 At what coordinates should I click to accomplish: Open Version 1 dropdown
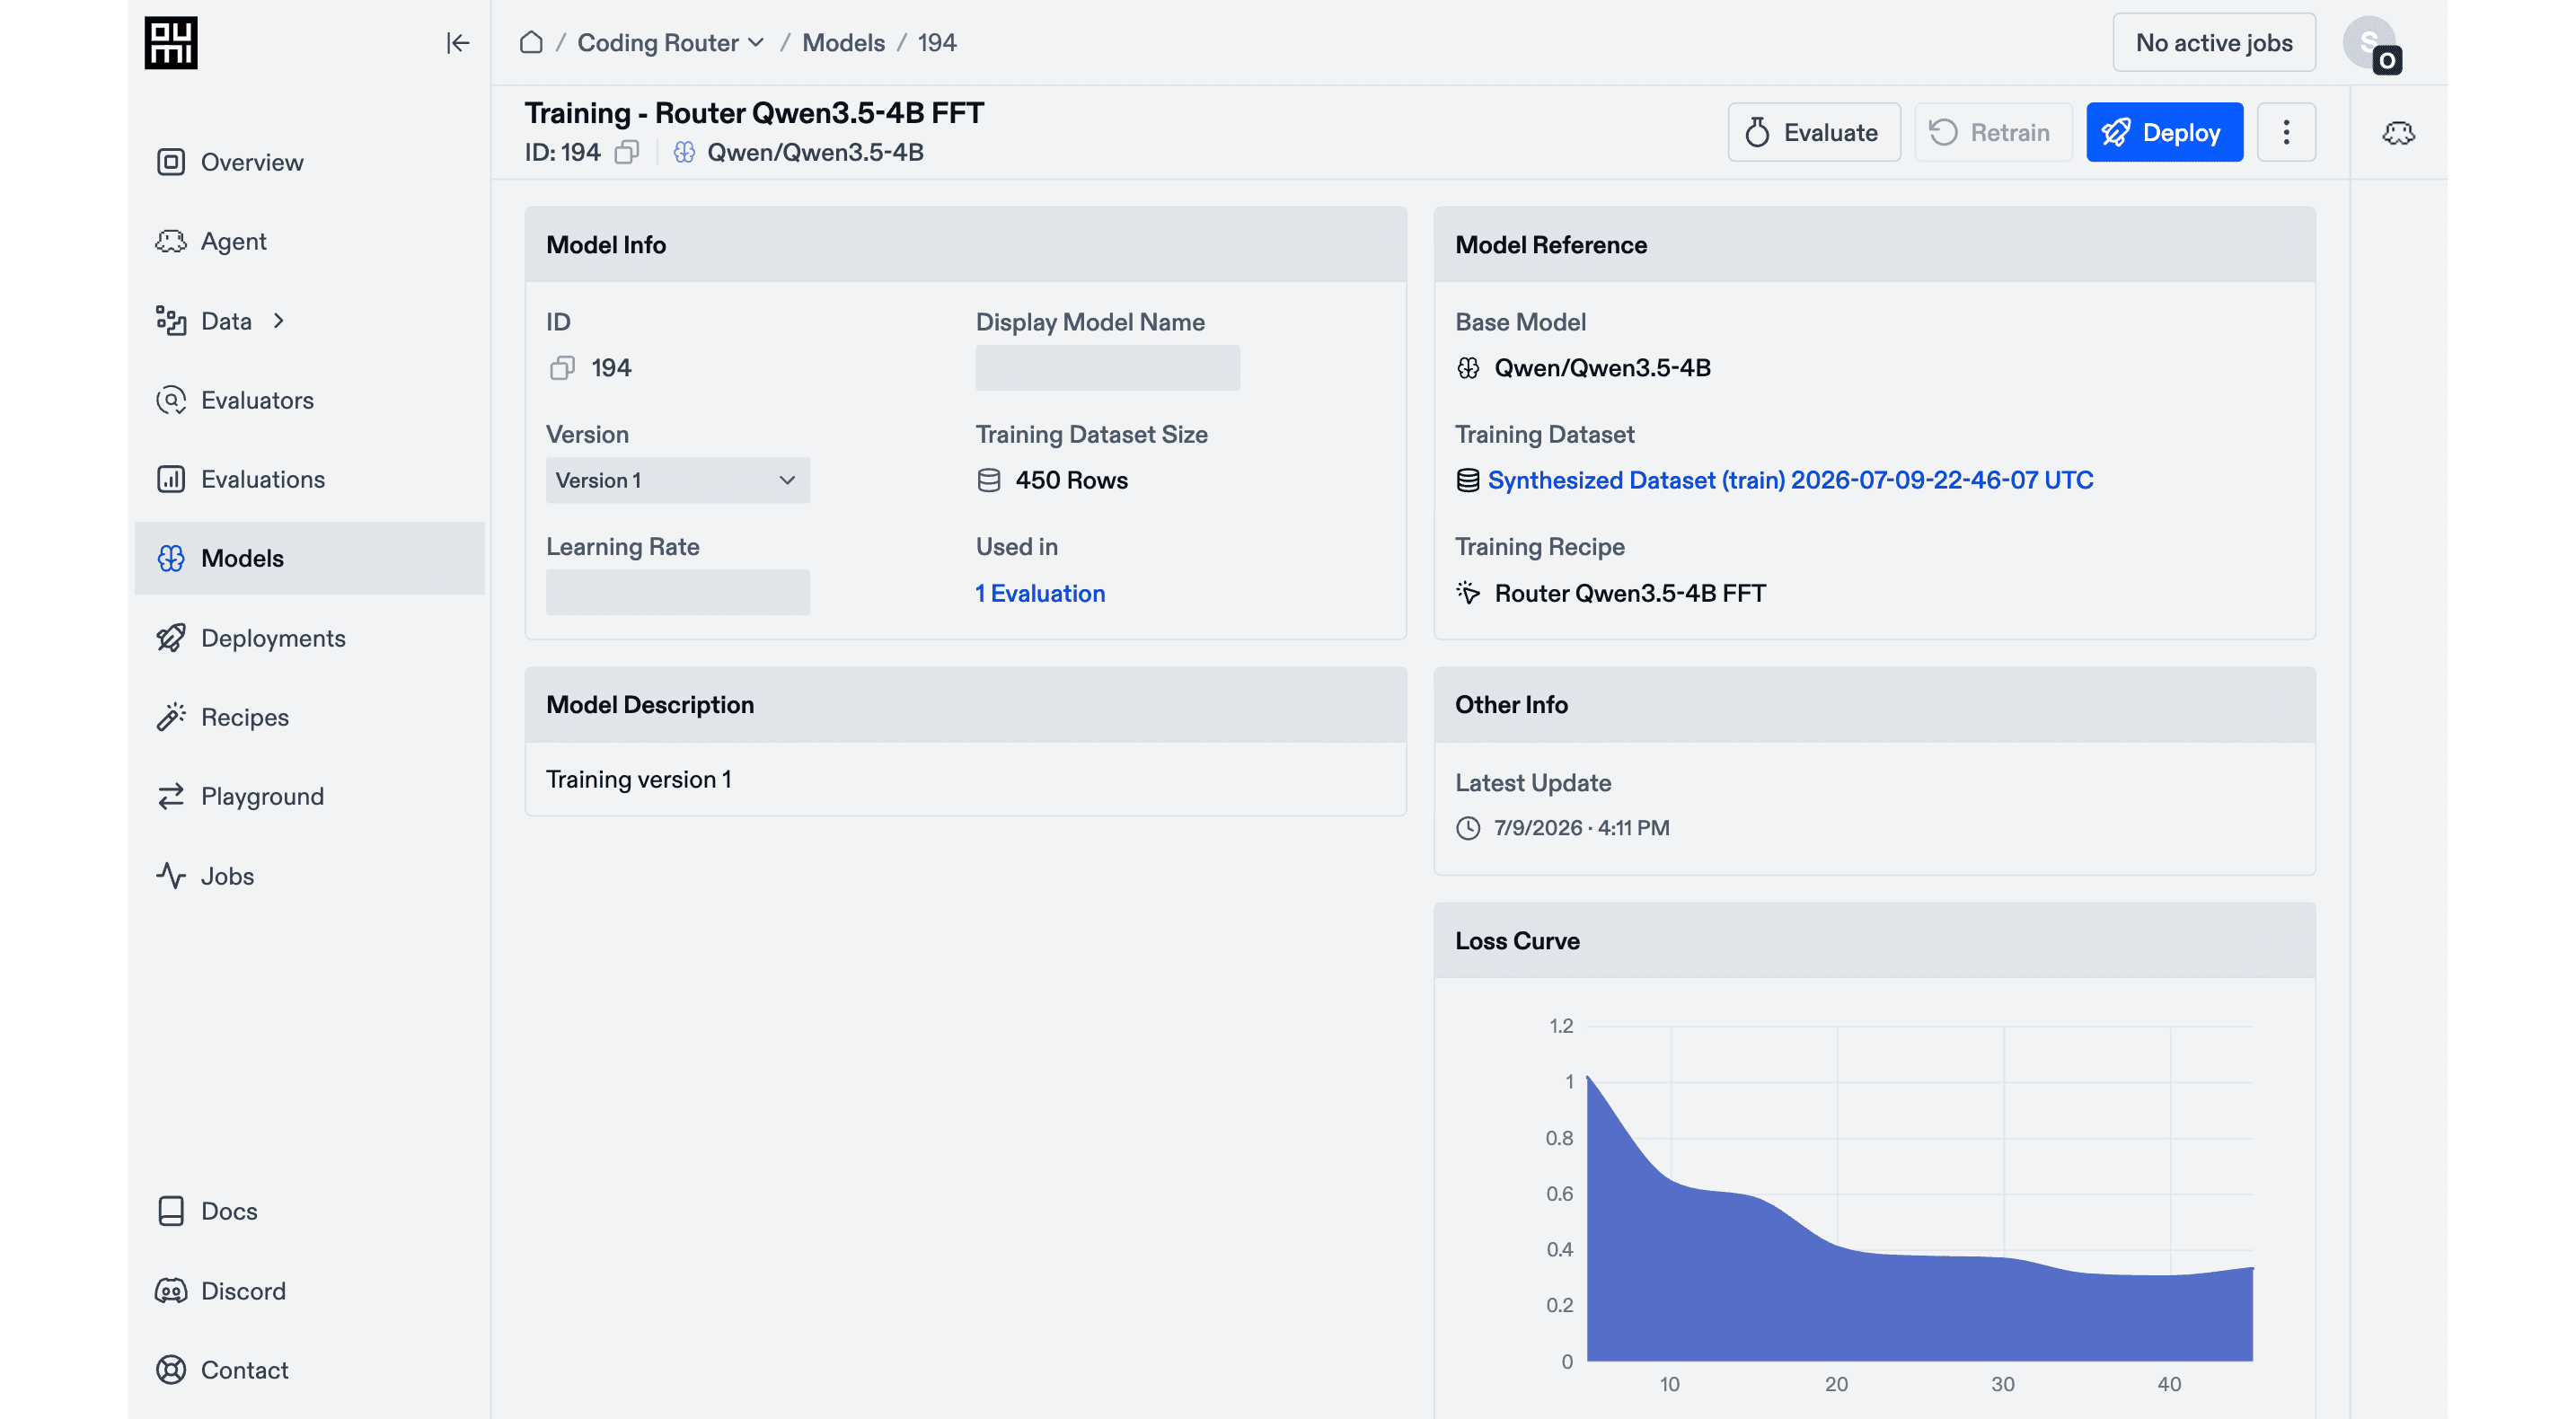point(677,480)
